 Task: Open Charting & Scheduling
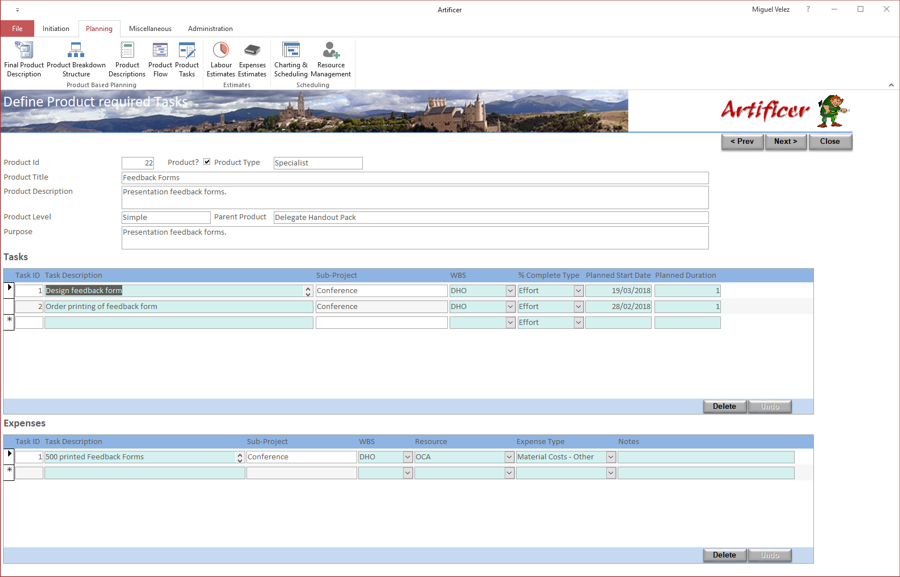point(290,59)
